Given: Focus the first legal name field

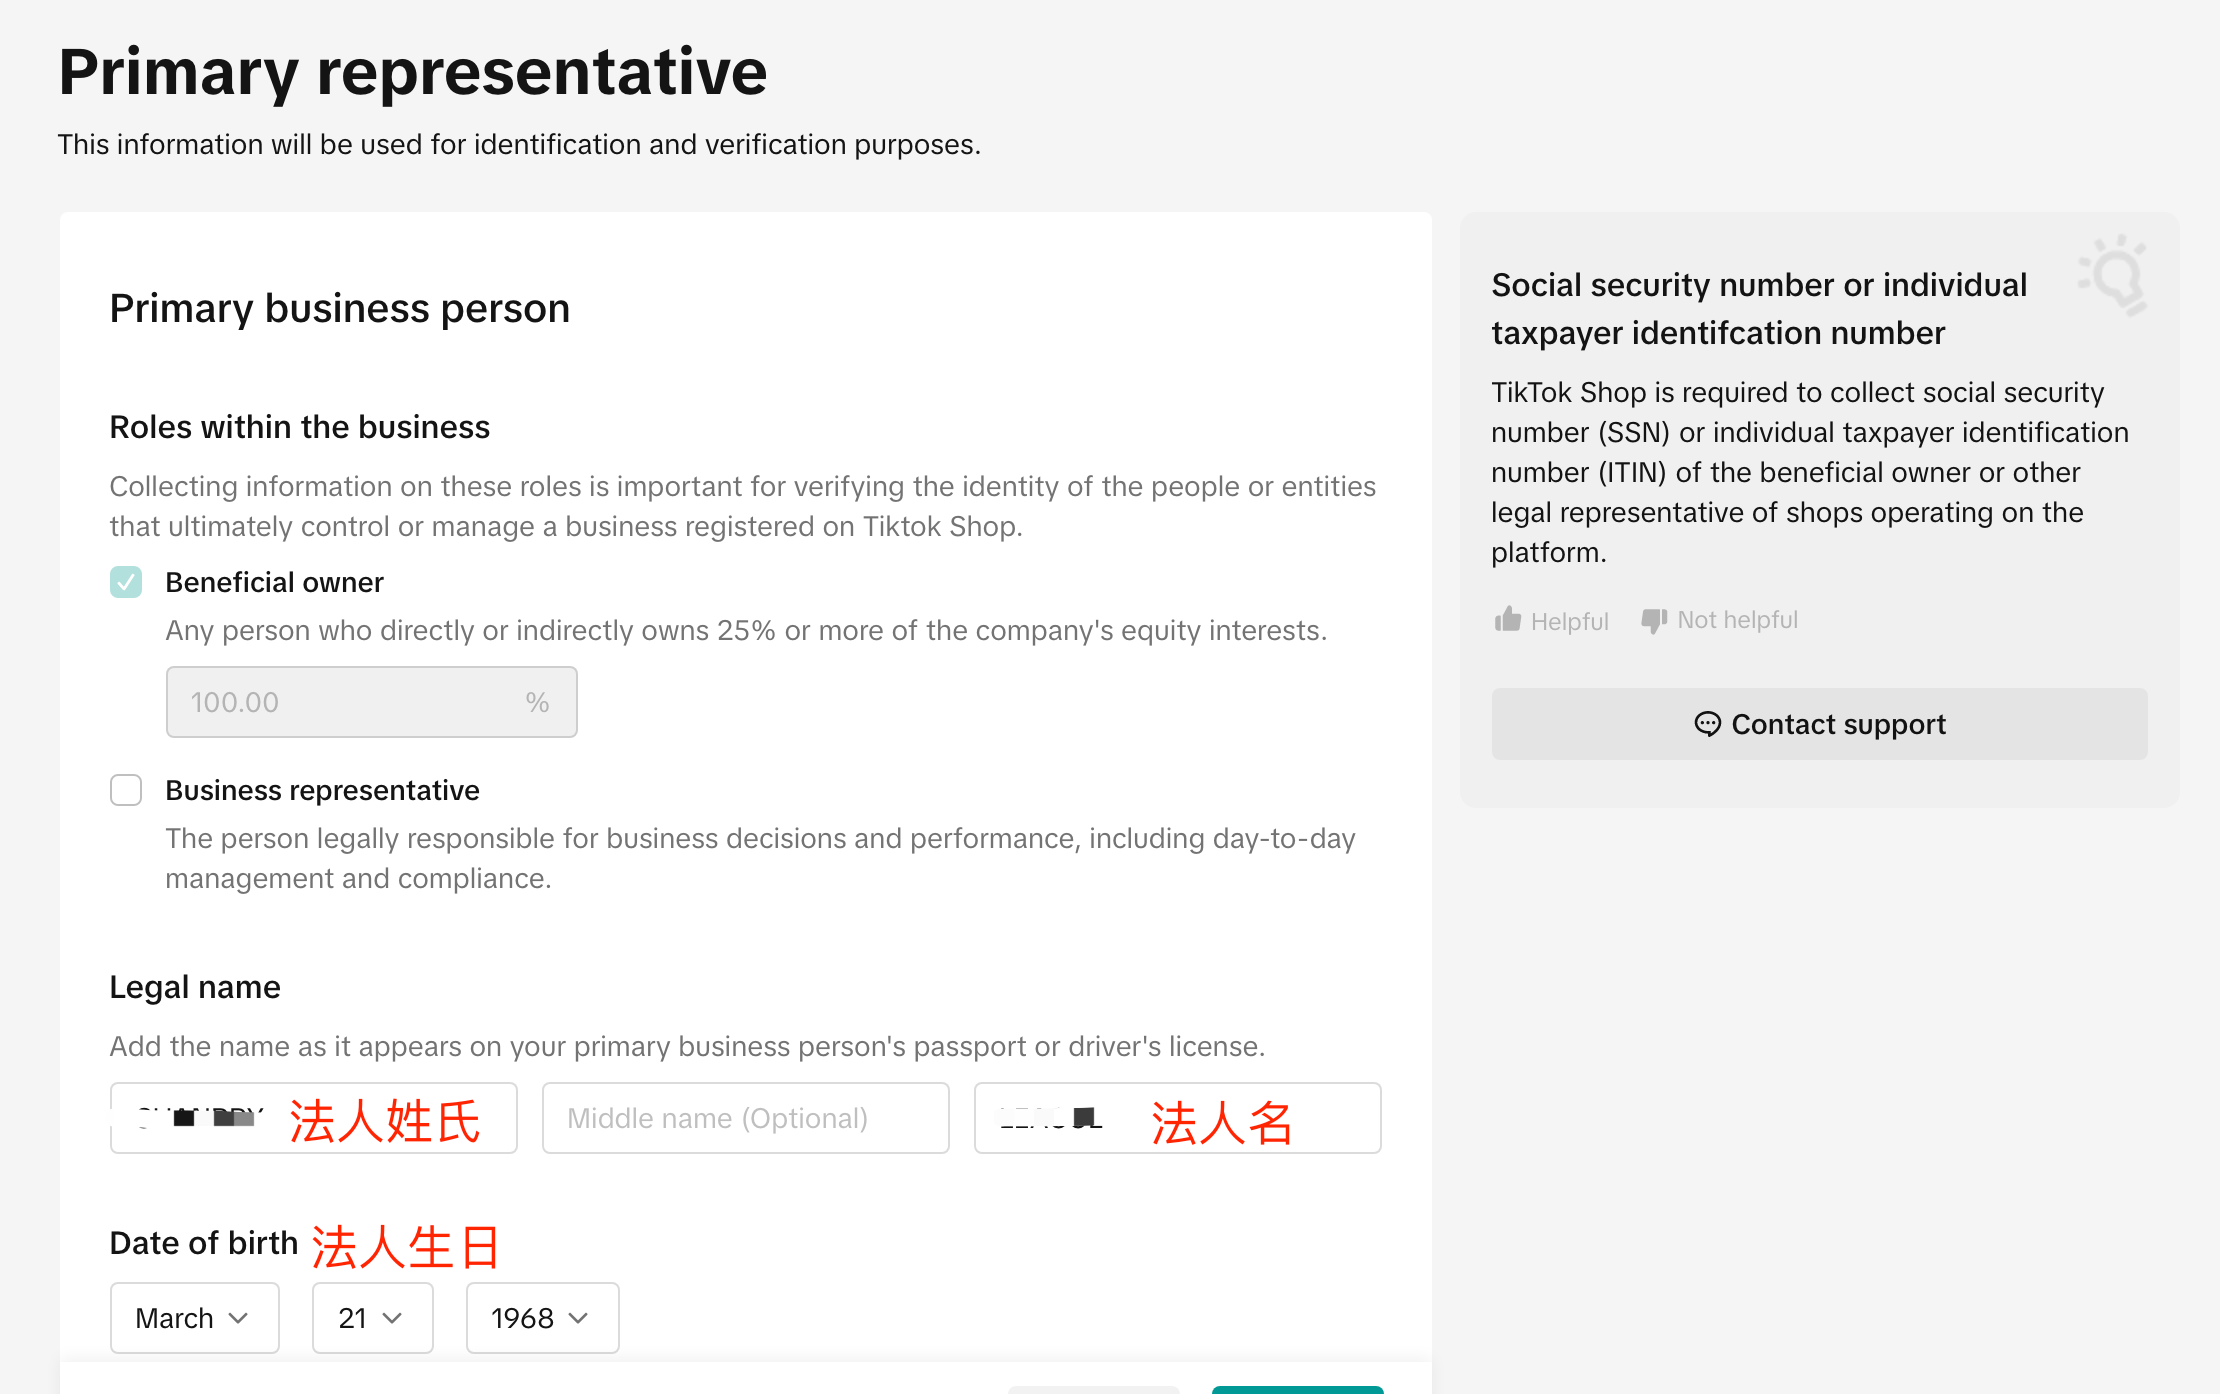Looking at the screenshot, I should (x=313, y=1118).
